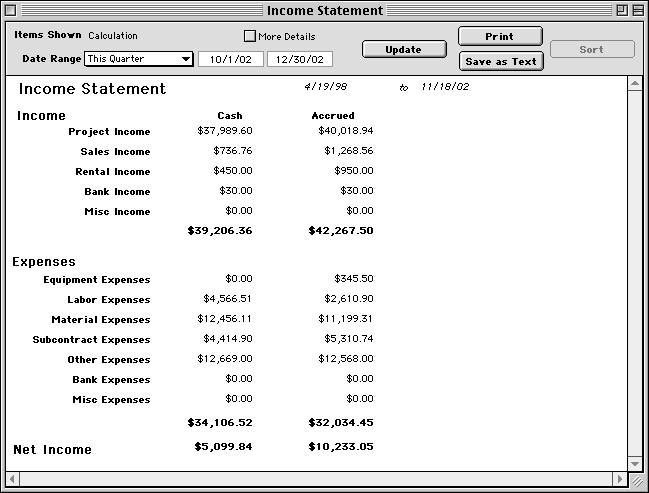Click the window resize grip corner
The height and width of the screenshot is (493, 649).
[x=634, y=480]
